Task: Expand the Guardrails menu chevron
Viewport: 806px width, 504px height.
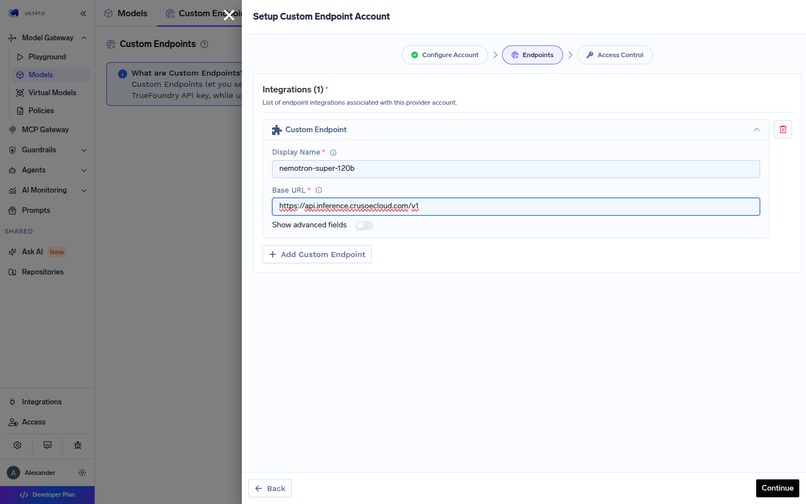Action: point(84,150)
